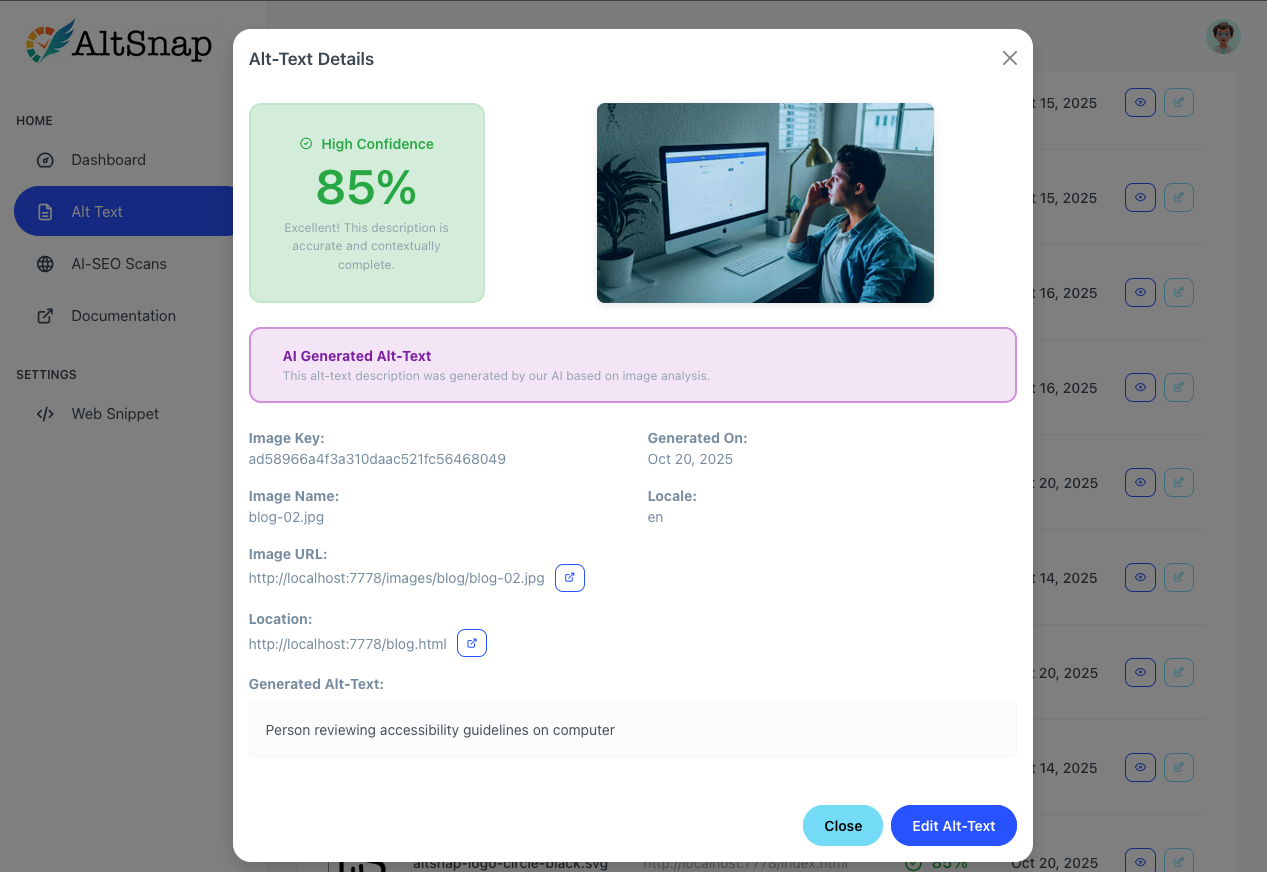Navigate to Dashboard in the sidebar

pyautogui.click(x=107, y=159)
